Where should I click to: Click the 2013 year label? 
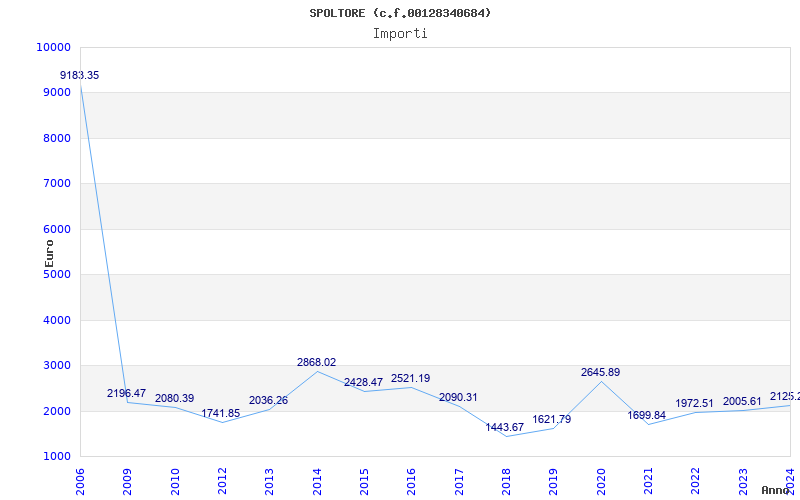tap(269, 482)
